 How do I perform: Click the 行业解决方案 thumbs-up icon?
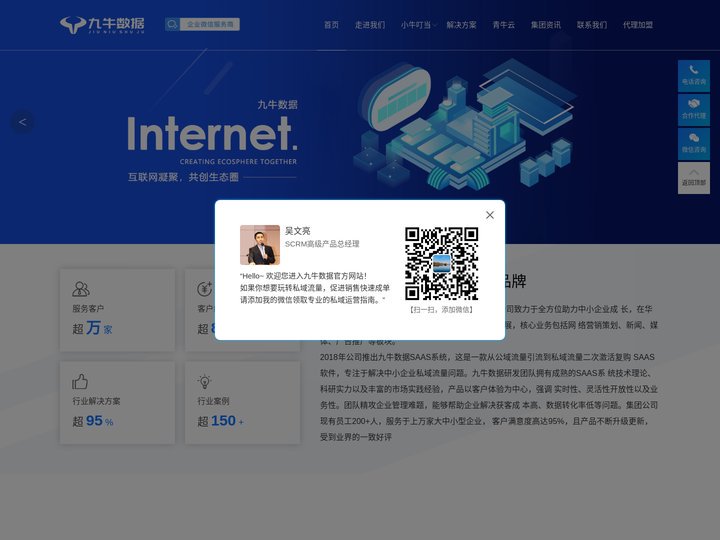coord(80,381)
